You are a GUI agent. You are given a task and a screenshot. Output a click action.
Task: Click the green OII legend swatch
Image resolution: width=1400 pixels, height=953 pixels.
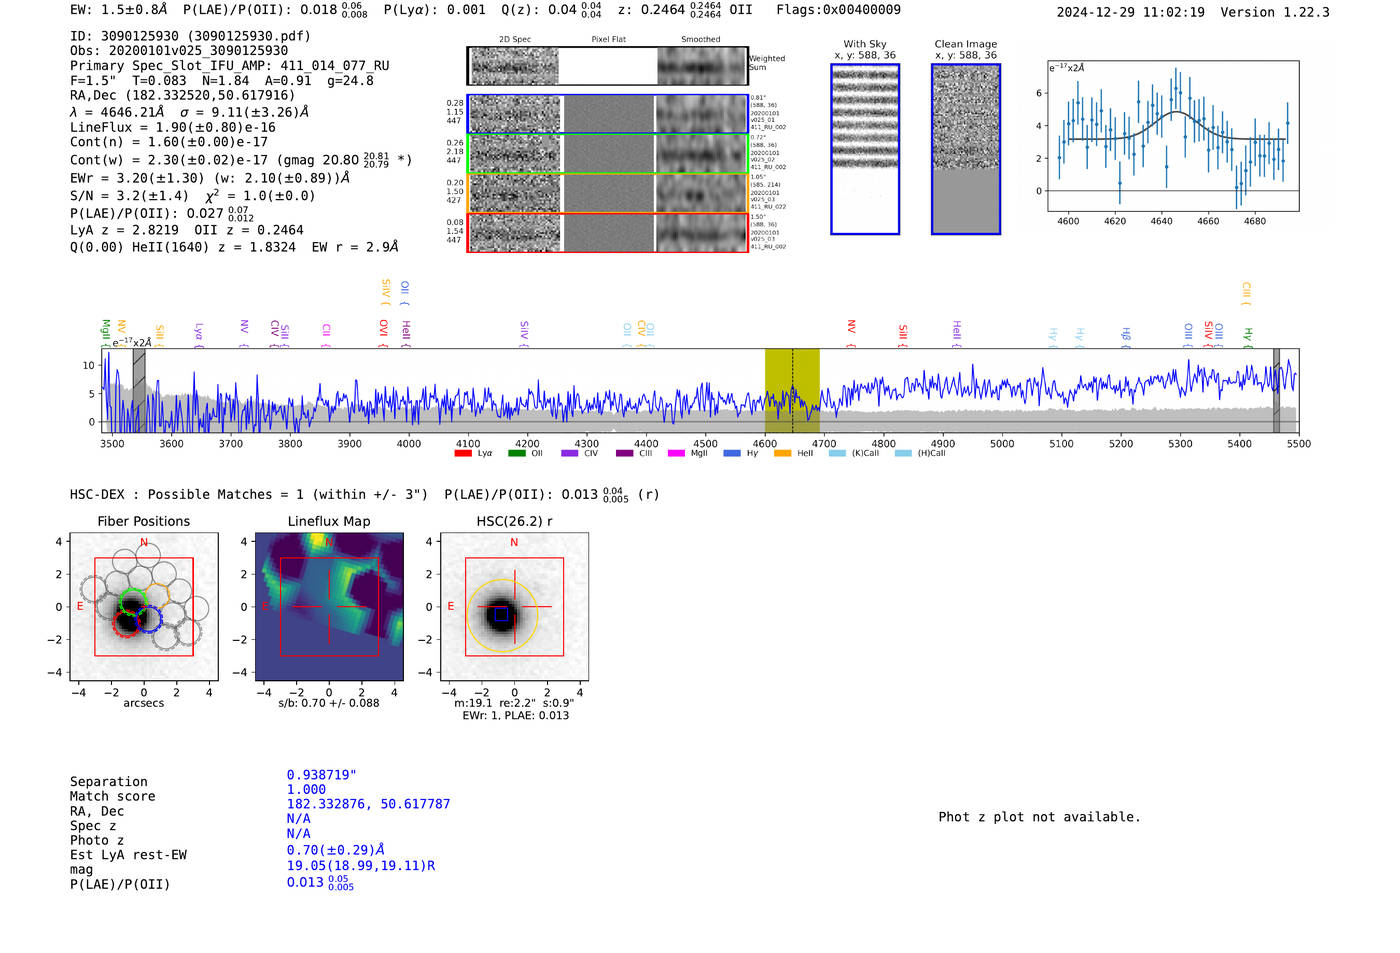coord(516,454)
